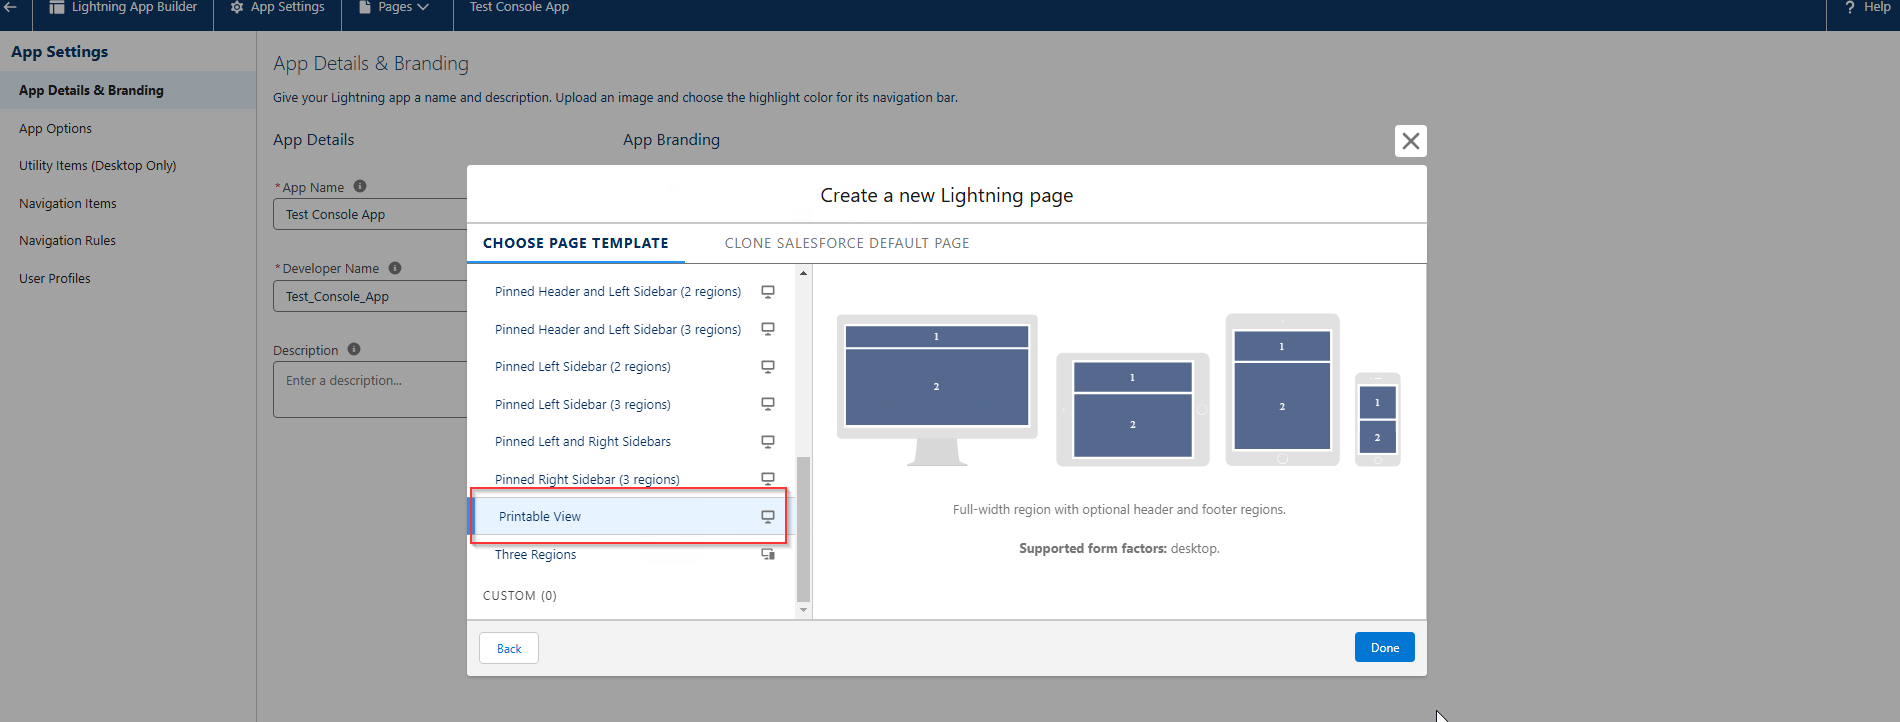Click the Developer Name info icon
This screenshot has height=722, width=1900.
click(395, 268)
